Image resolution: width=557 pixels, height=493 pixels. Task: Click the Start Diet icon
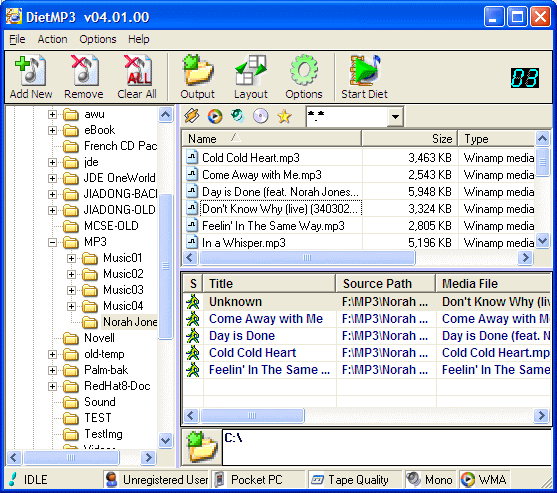pyautogui.click(x=364, y=70)
